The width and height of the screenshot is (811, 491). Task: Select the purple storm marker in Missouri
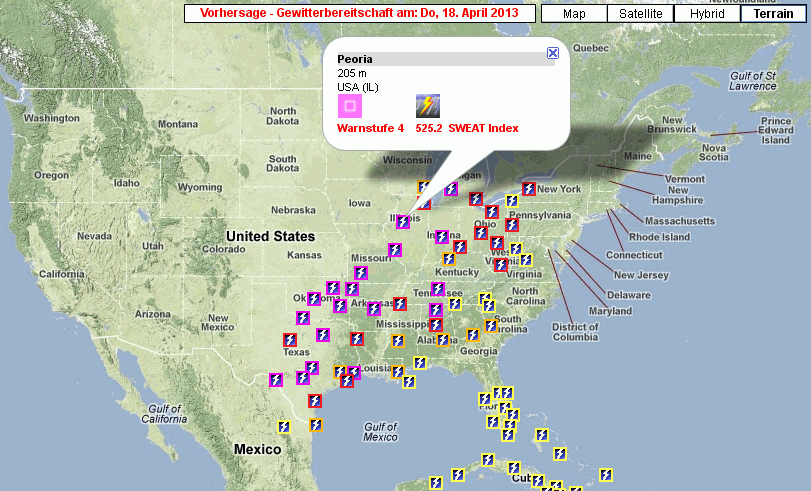pos(394,249)
